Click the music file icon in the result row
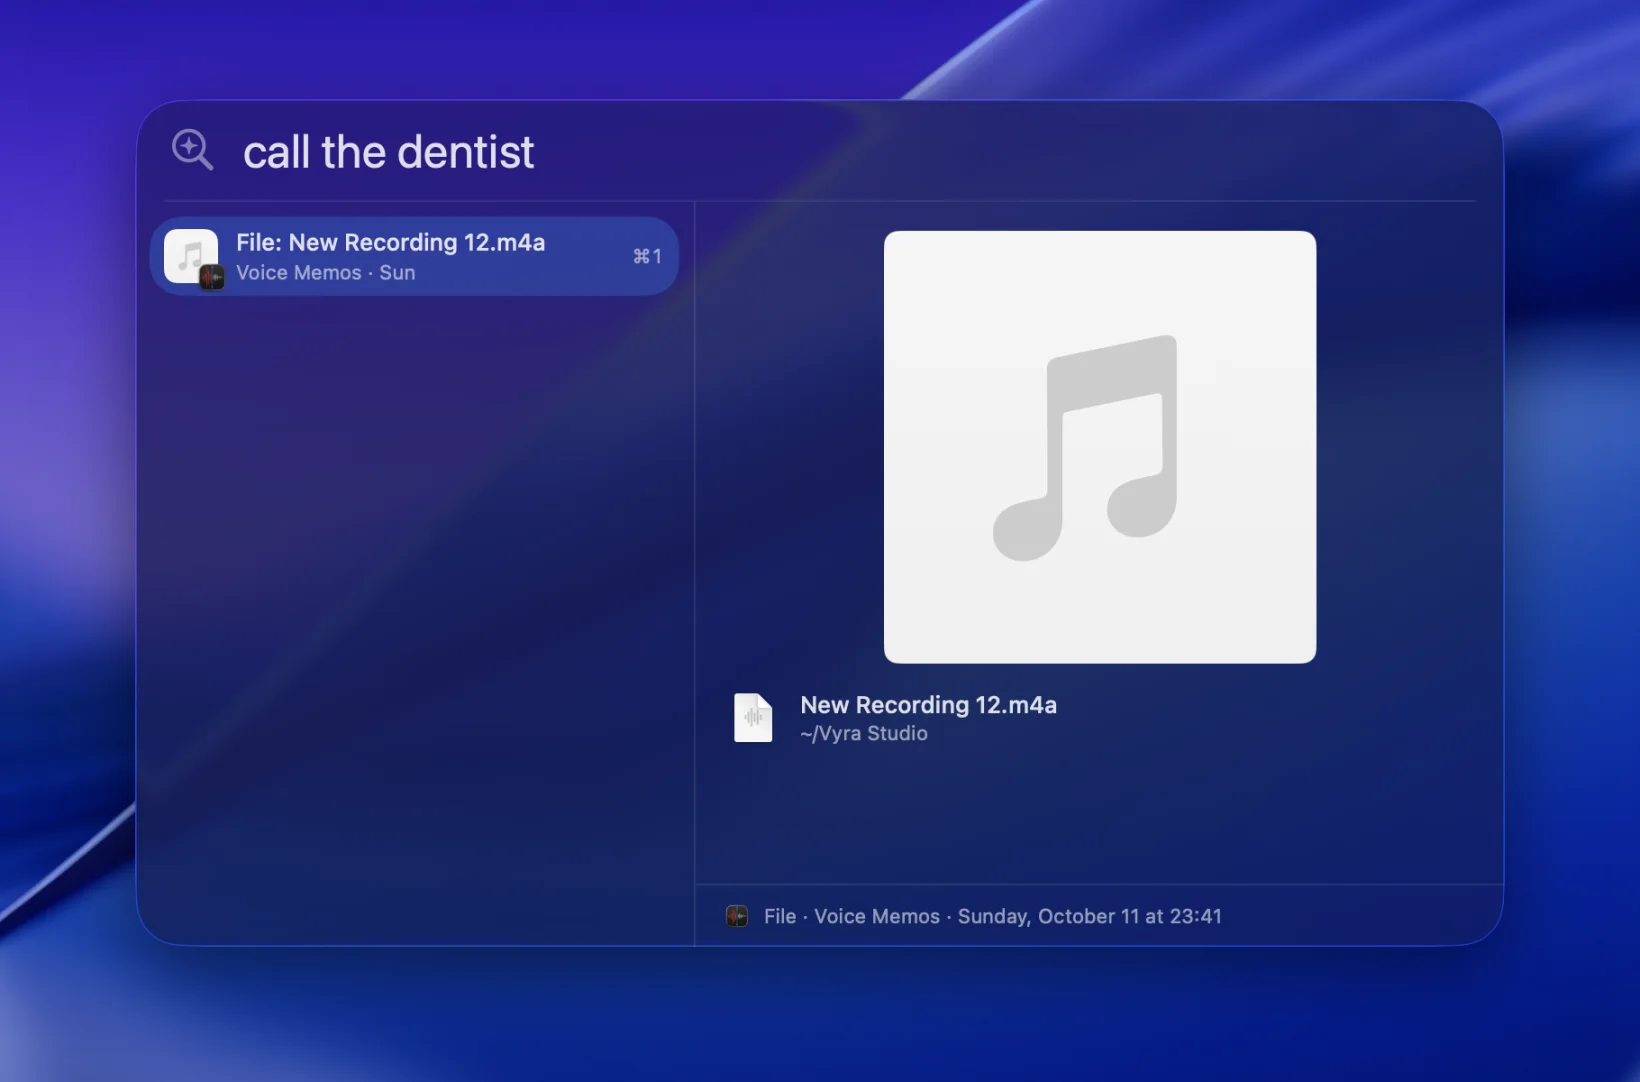 (192, 257)
